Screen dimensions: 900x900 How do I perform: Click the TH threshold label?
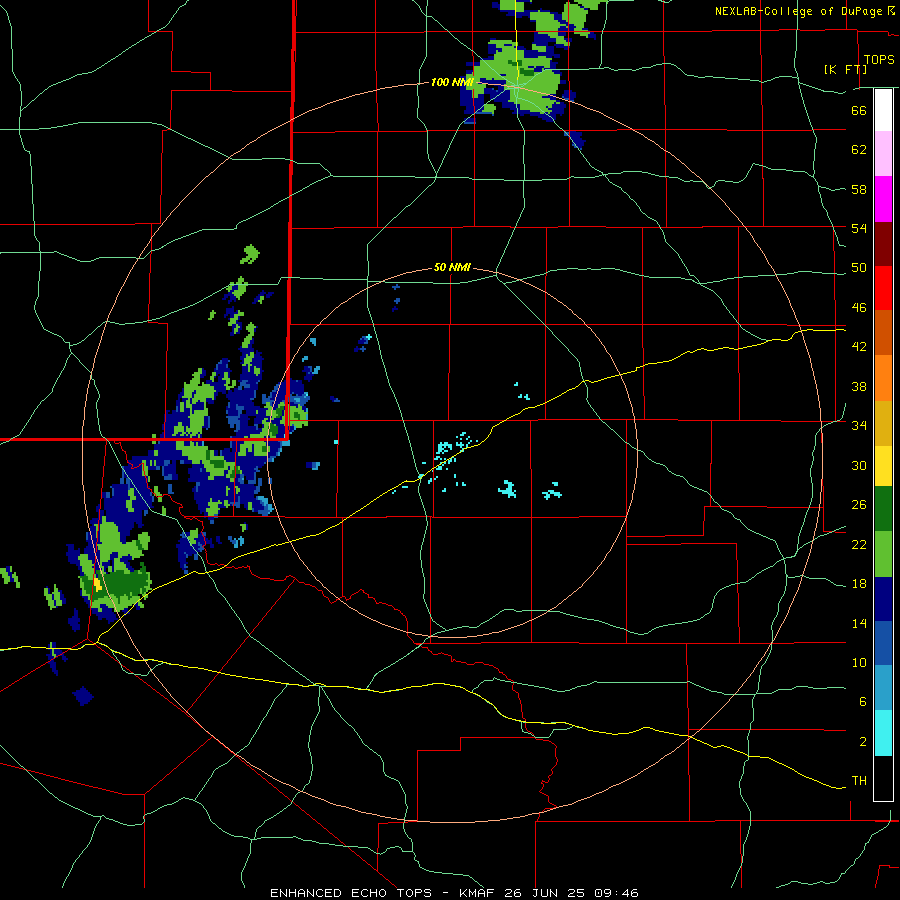tap(859, 781)
